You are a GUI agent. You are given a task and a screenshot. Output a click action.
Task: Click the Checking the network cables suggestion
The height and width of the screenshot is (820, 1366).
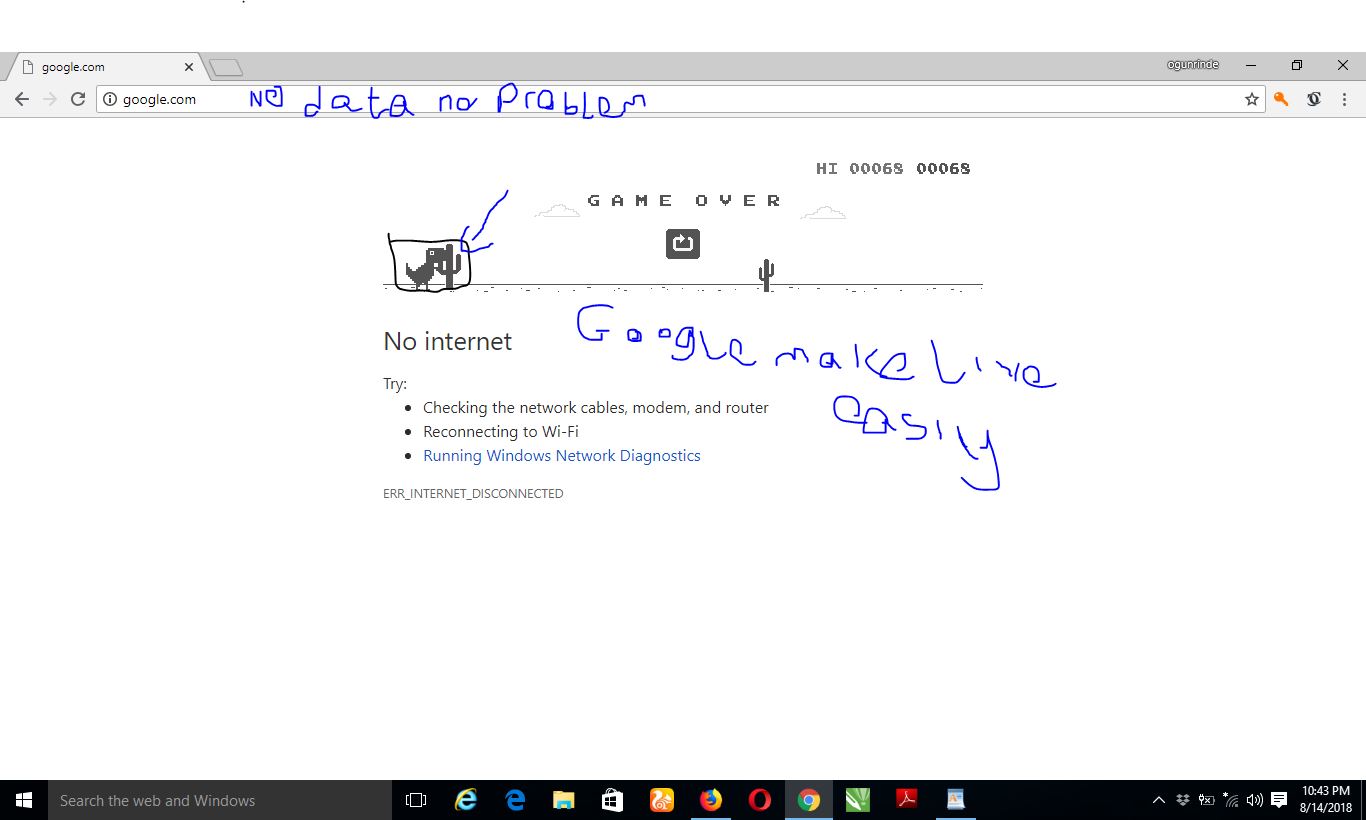point(596,407)
